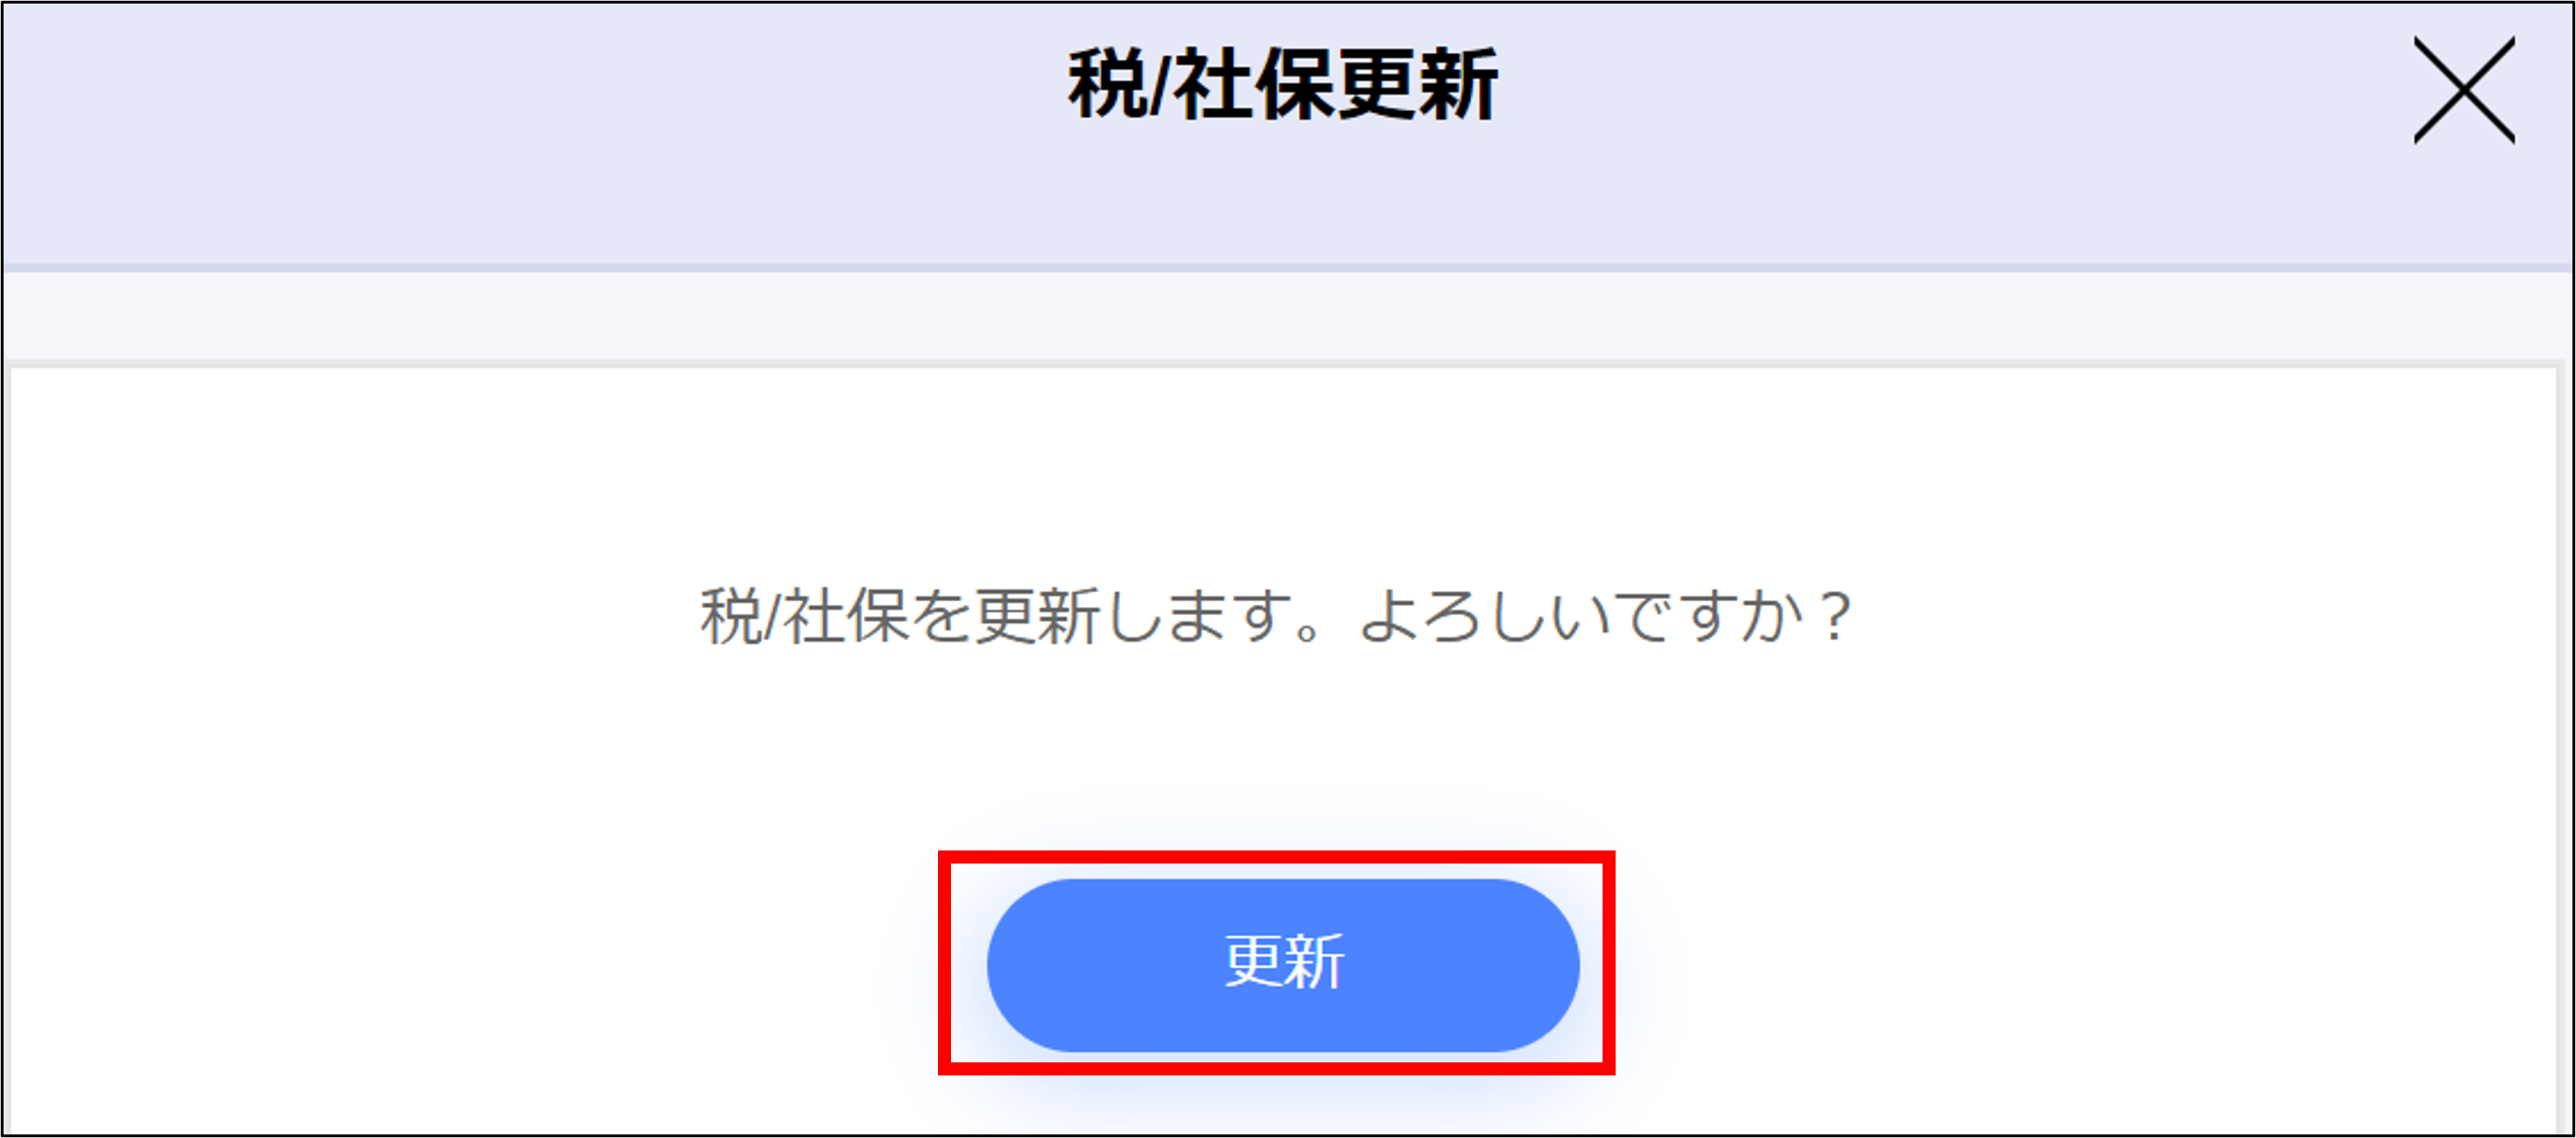Click the question mark ending the message
This screenshot has width=2576, height=1138.
click(1836, 617)
